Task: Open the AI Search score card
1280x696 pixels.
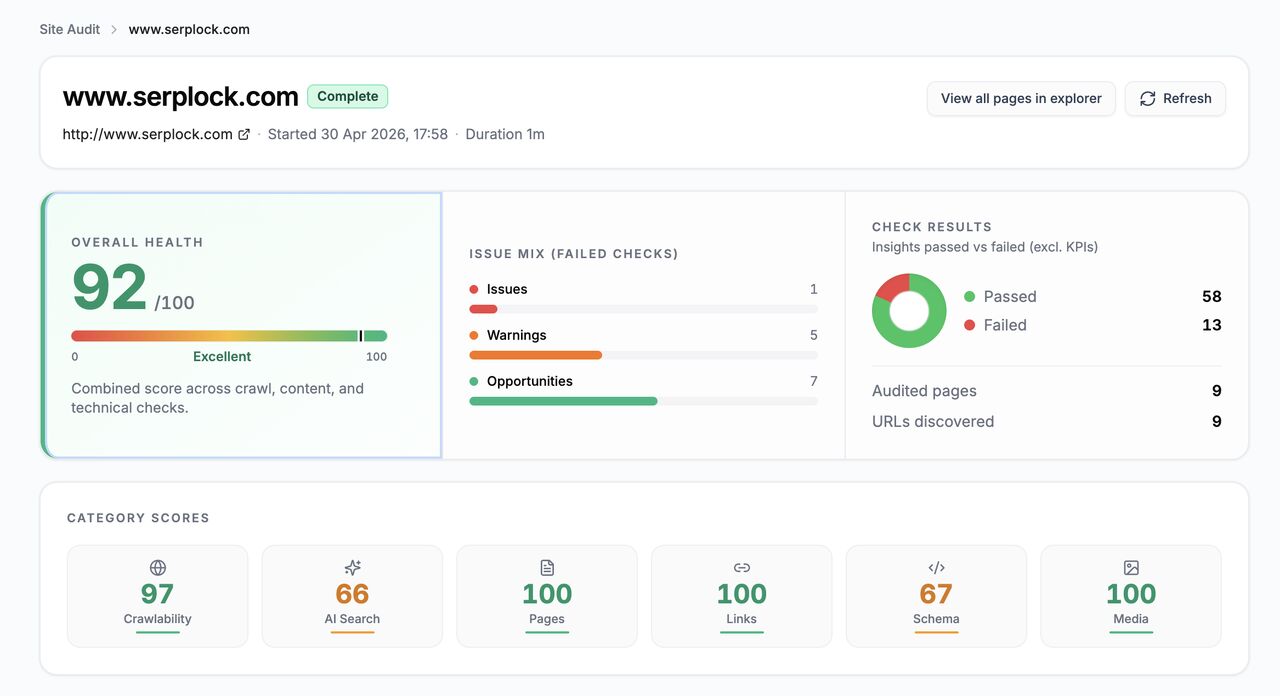Action: point(352,596)
